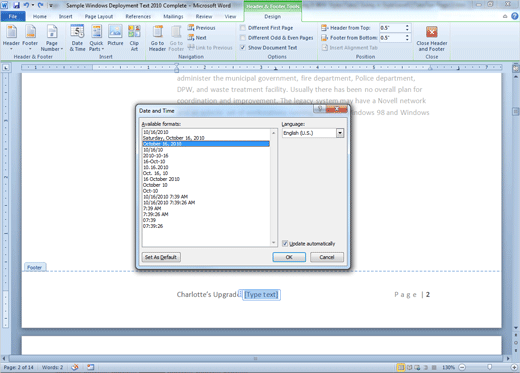Open the Page Number dropdown
Image resolution: width=520 pixels, height=373 pixels.
pos(52,38)
